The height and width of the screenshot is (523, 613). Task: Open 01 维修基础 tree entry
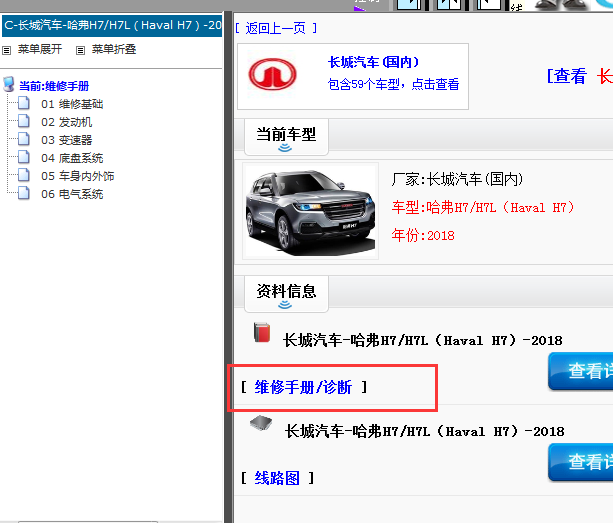[72, 104]
